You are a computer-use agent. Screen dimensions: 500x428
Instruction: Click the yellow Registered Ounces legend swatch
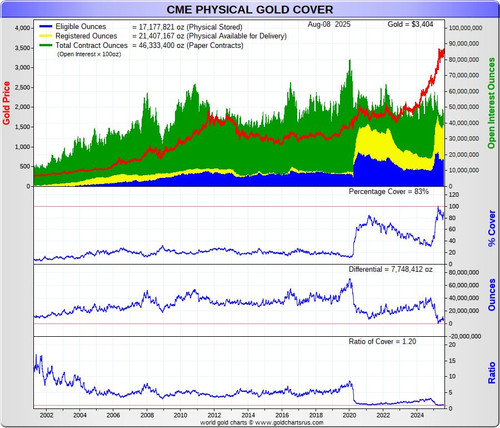46,36
